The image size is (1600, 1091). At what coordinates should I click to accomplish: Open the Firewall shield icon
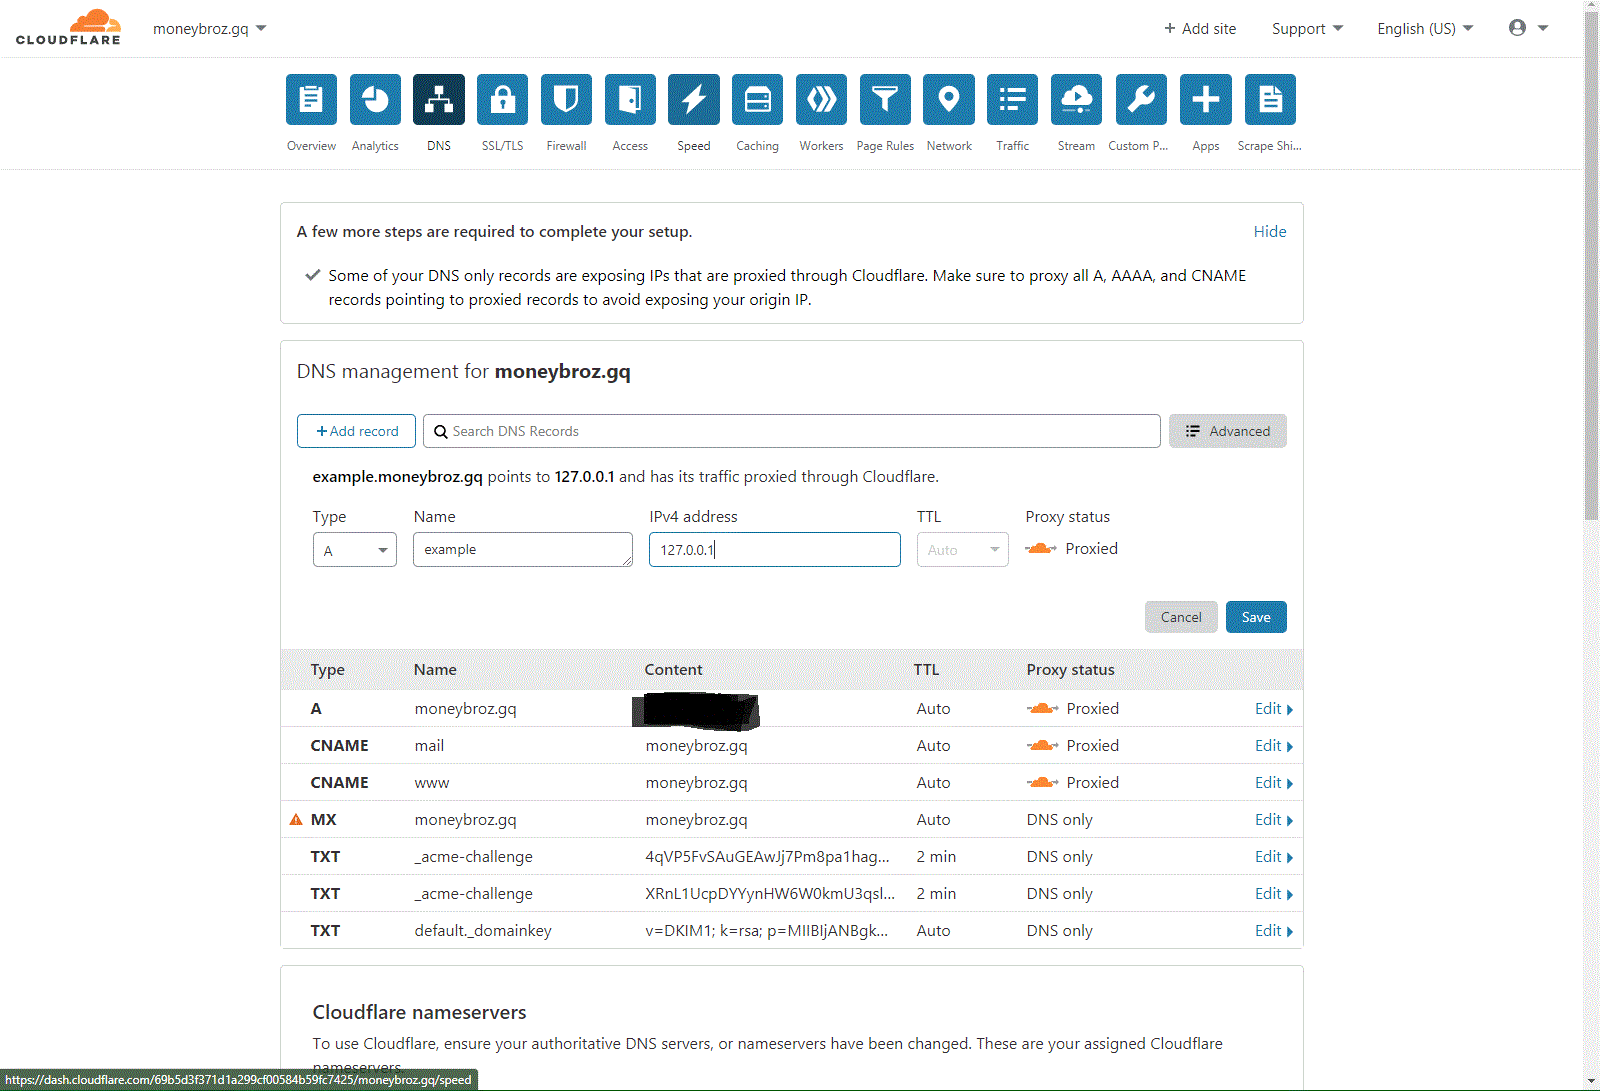point(566,99)
